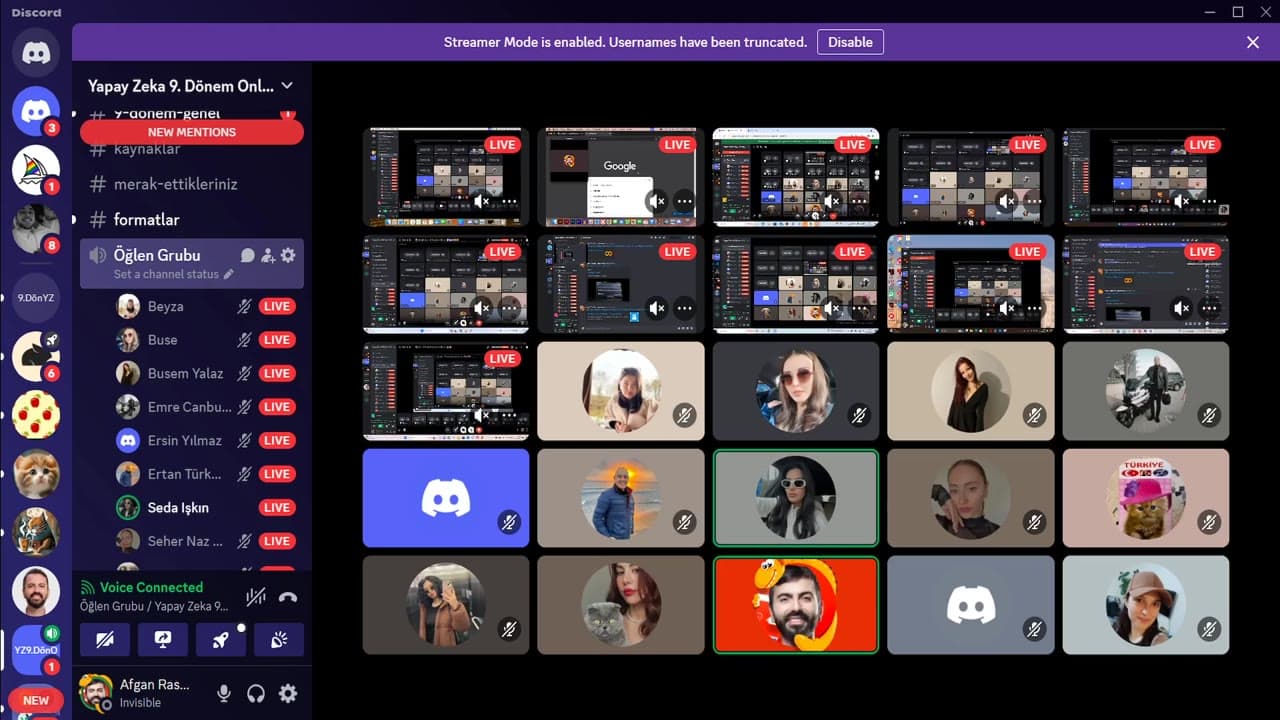
Task: Click the LIVE badge next to Seda Işkın
Action: [277, 508]
